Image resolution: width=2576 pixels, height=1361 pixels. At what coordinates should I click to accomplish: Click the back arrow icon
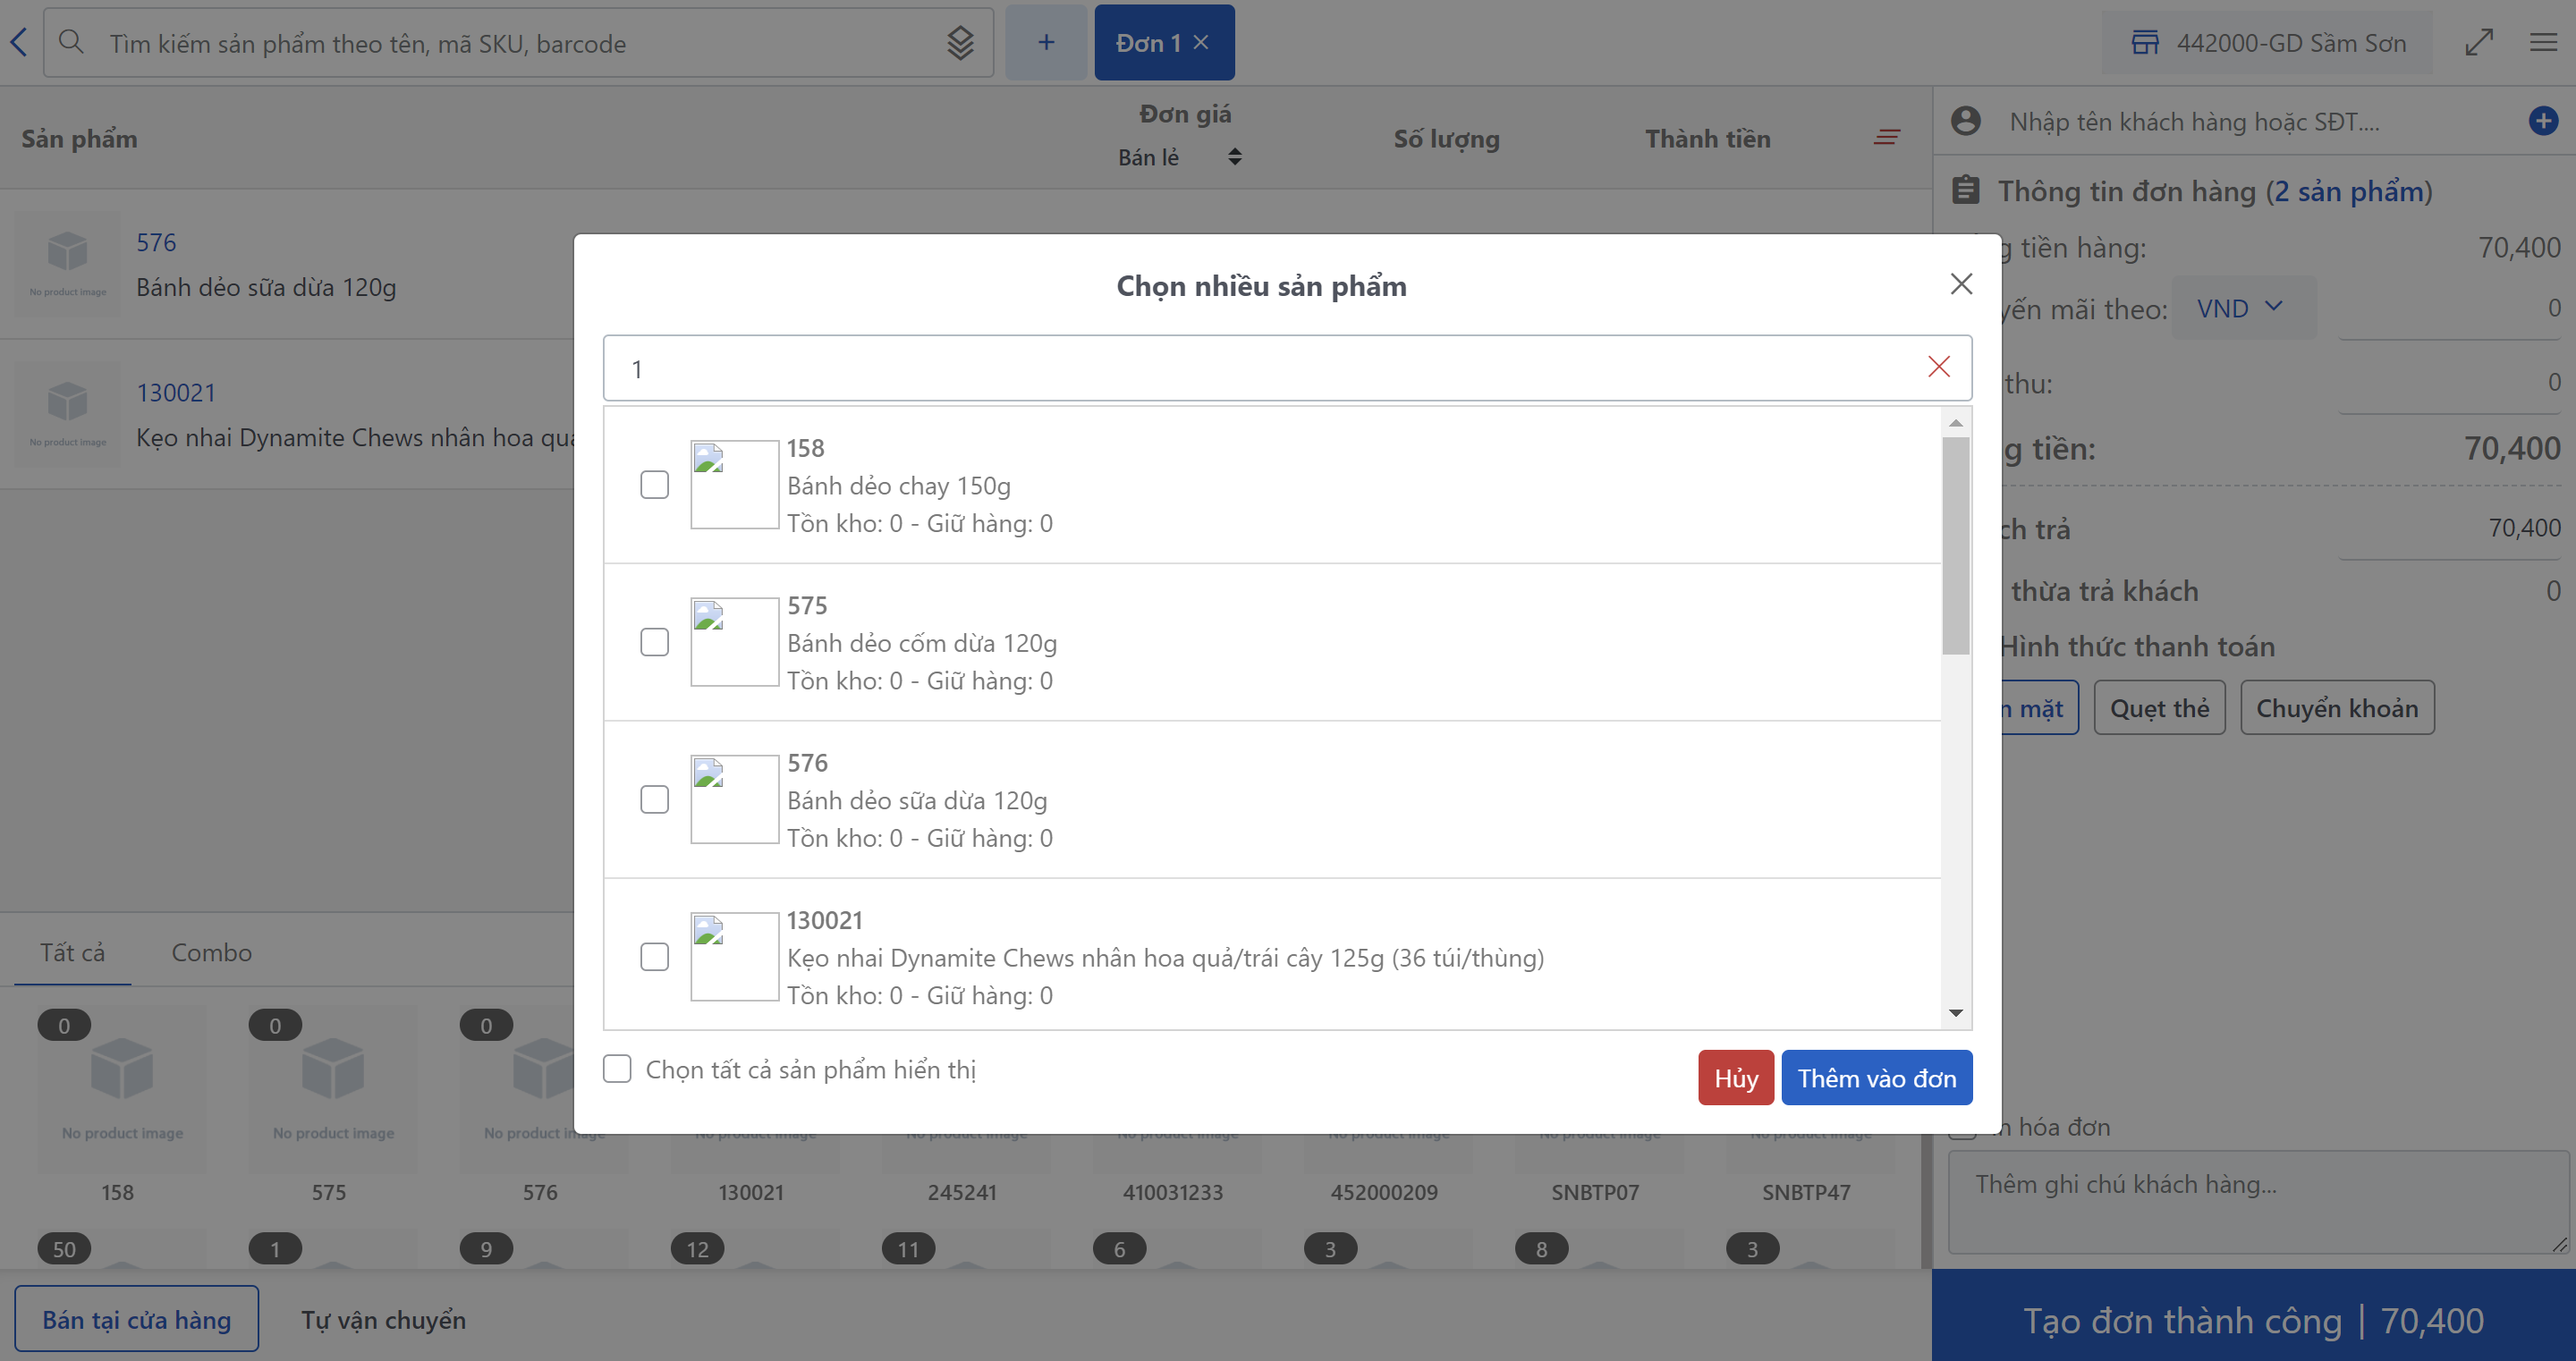coord(19,42)
